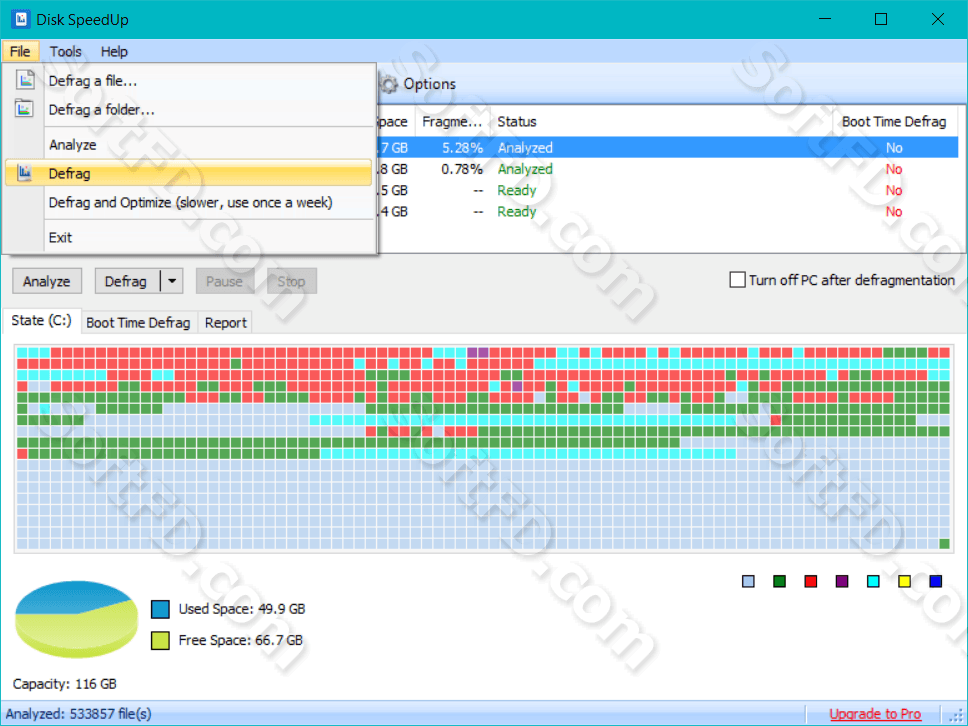Choose 'Defrag a folder…' from the File menu
This screenshot has height=726, width=968.
click(190, 109)
